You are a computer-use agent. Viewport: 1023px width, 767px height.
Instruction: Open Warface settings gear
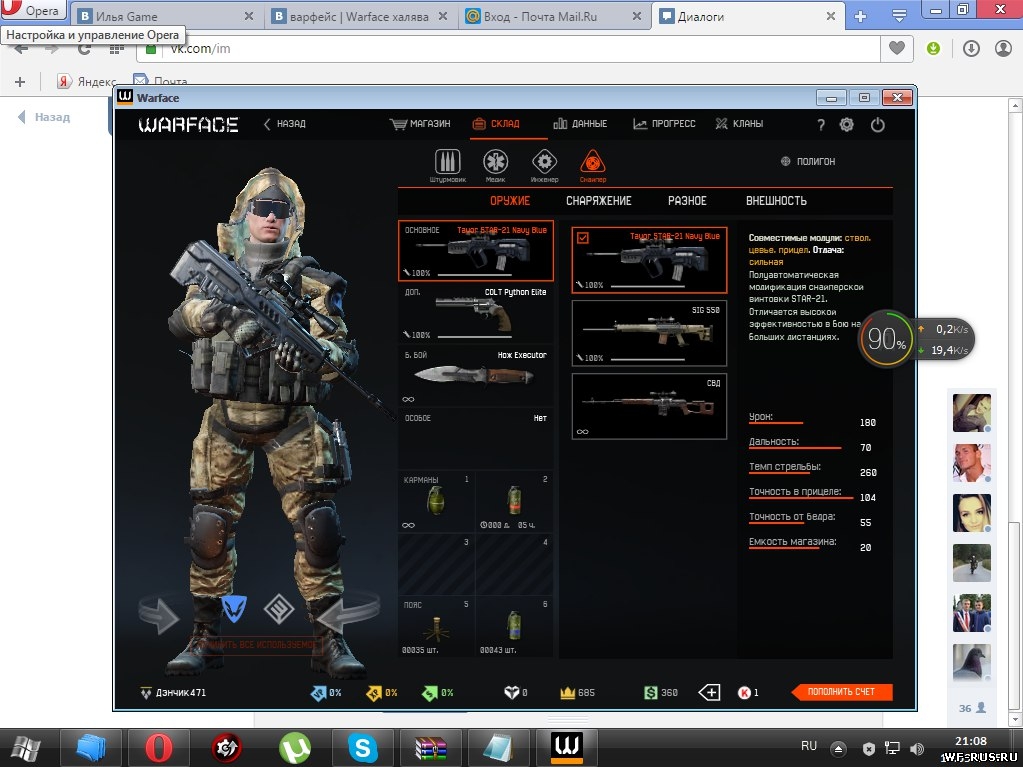coord(846,125)
